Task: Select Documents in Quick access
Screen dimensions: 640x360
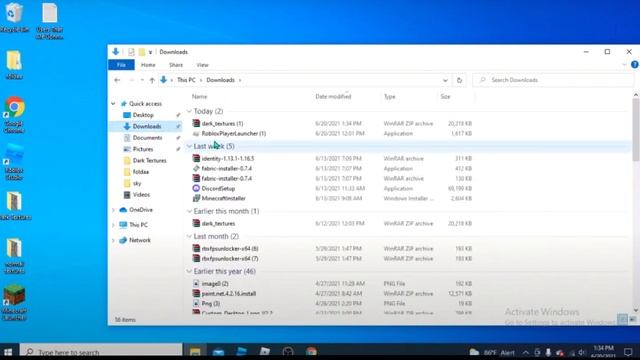Action: pyautogui.click(x=147, y=138)
